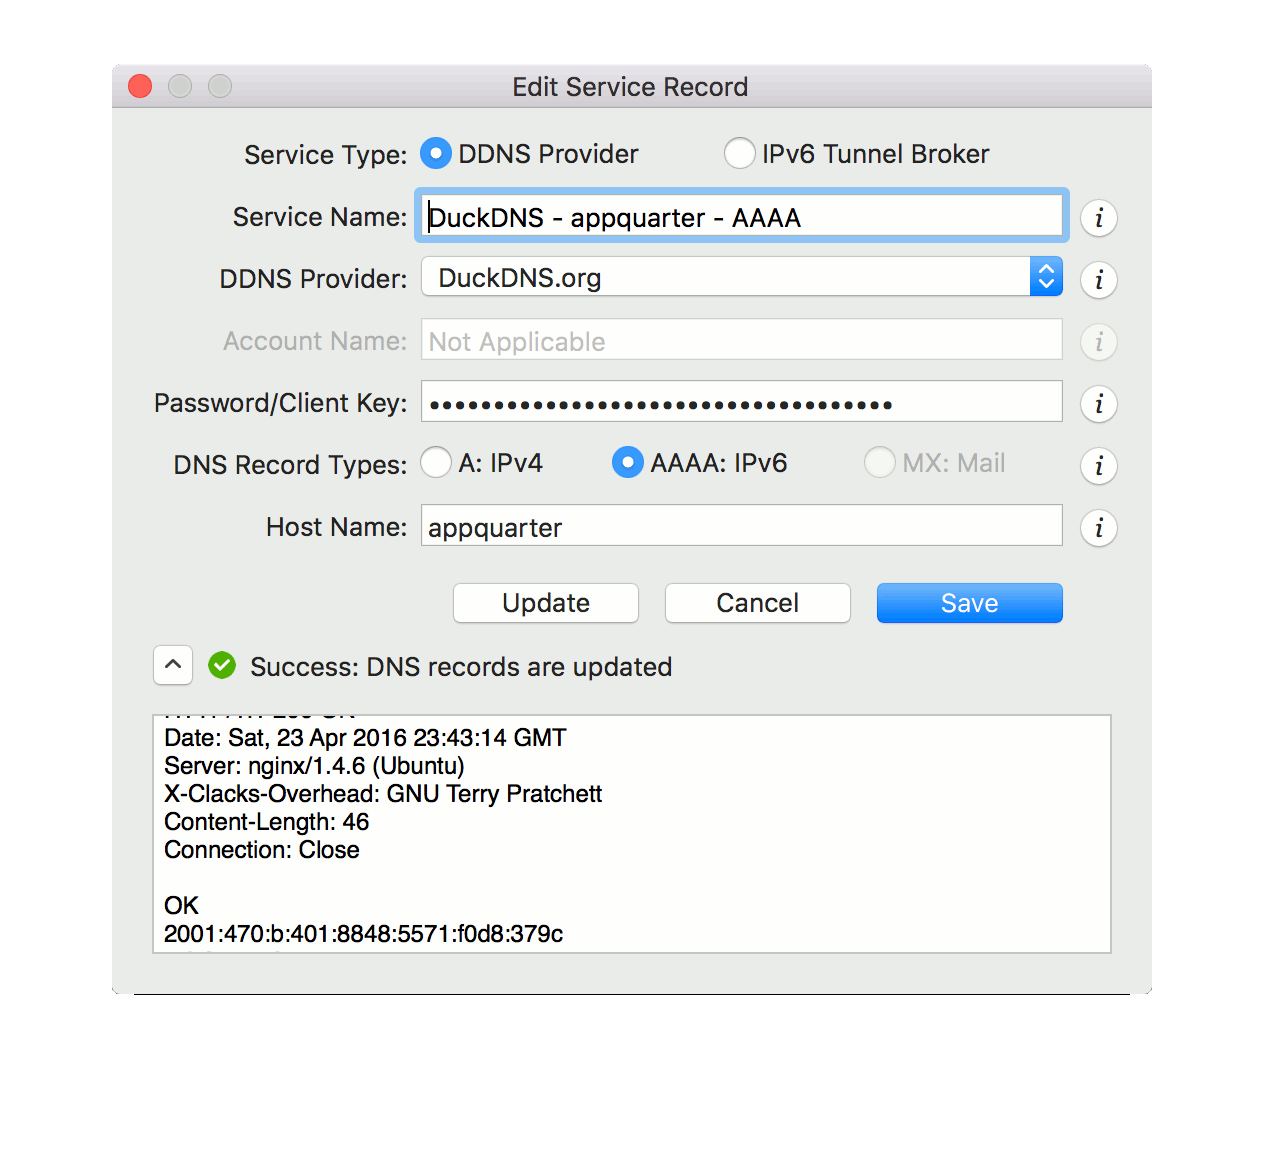Image resolution: width=1264 pixels, height=1154 pixels.
Task: Open info for DDNS Provider field
Action: [x=1098, y=280]
